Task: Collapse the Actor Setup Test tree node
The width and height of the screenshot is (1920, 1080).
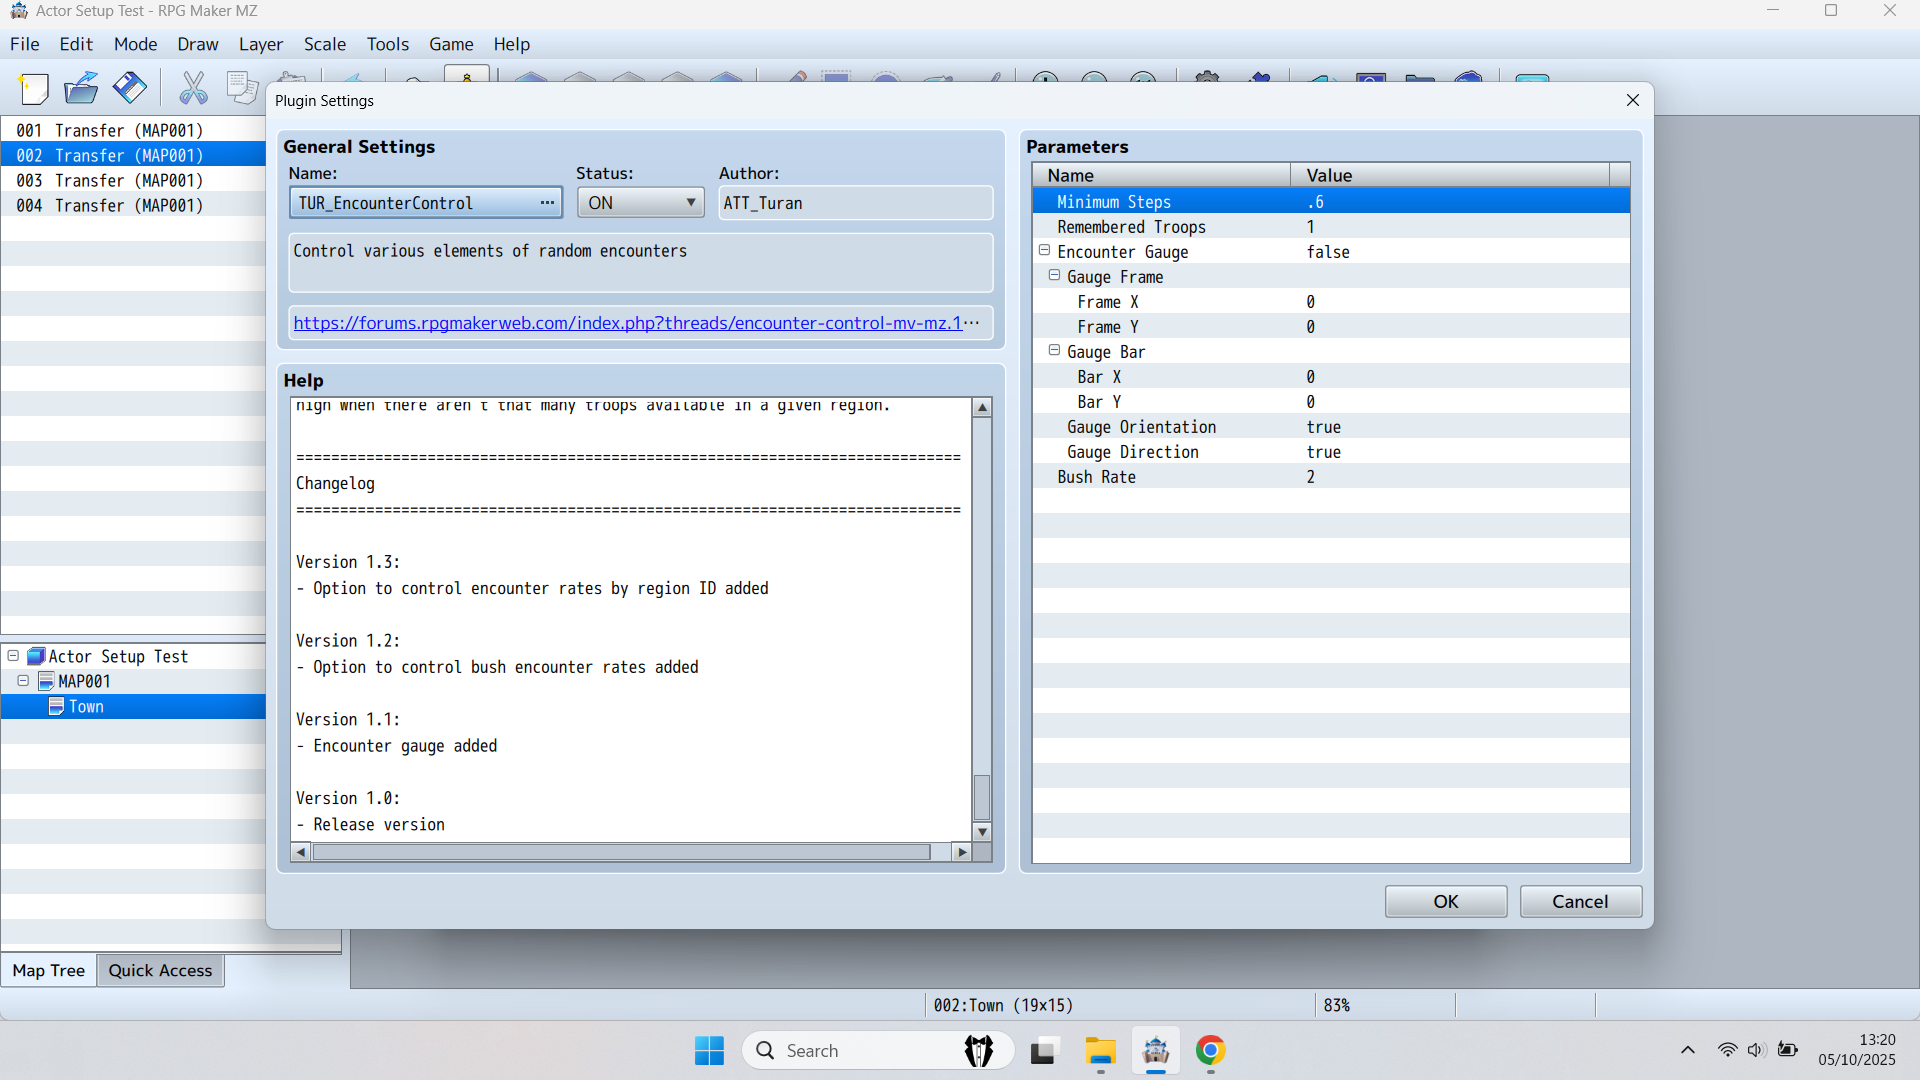Action: click(13, 656)
